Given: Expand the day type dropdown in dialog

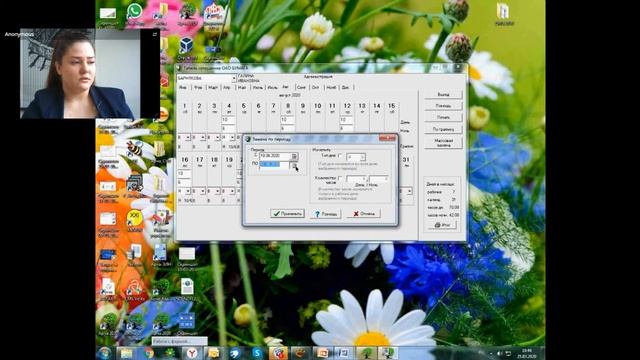Looking at the screenshot, I should click(362, 157).
